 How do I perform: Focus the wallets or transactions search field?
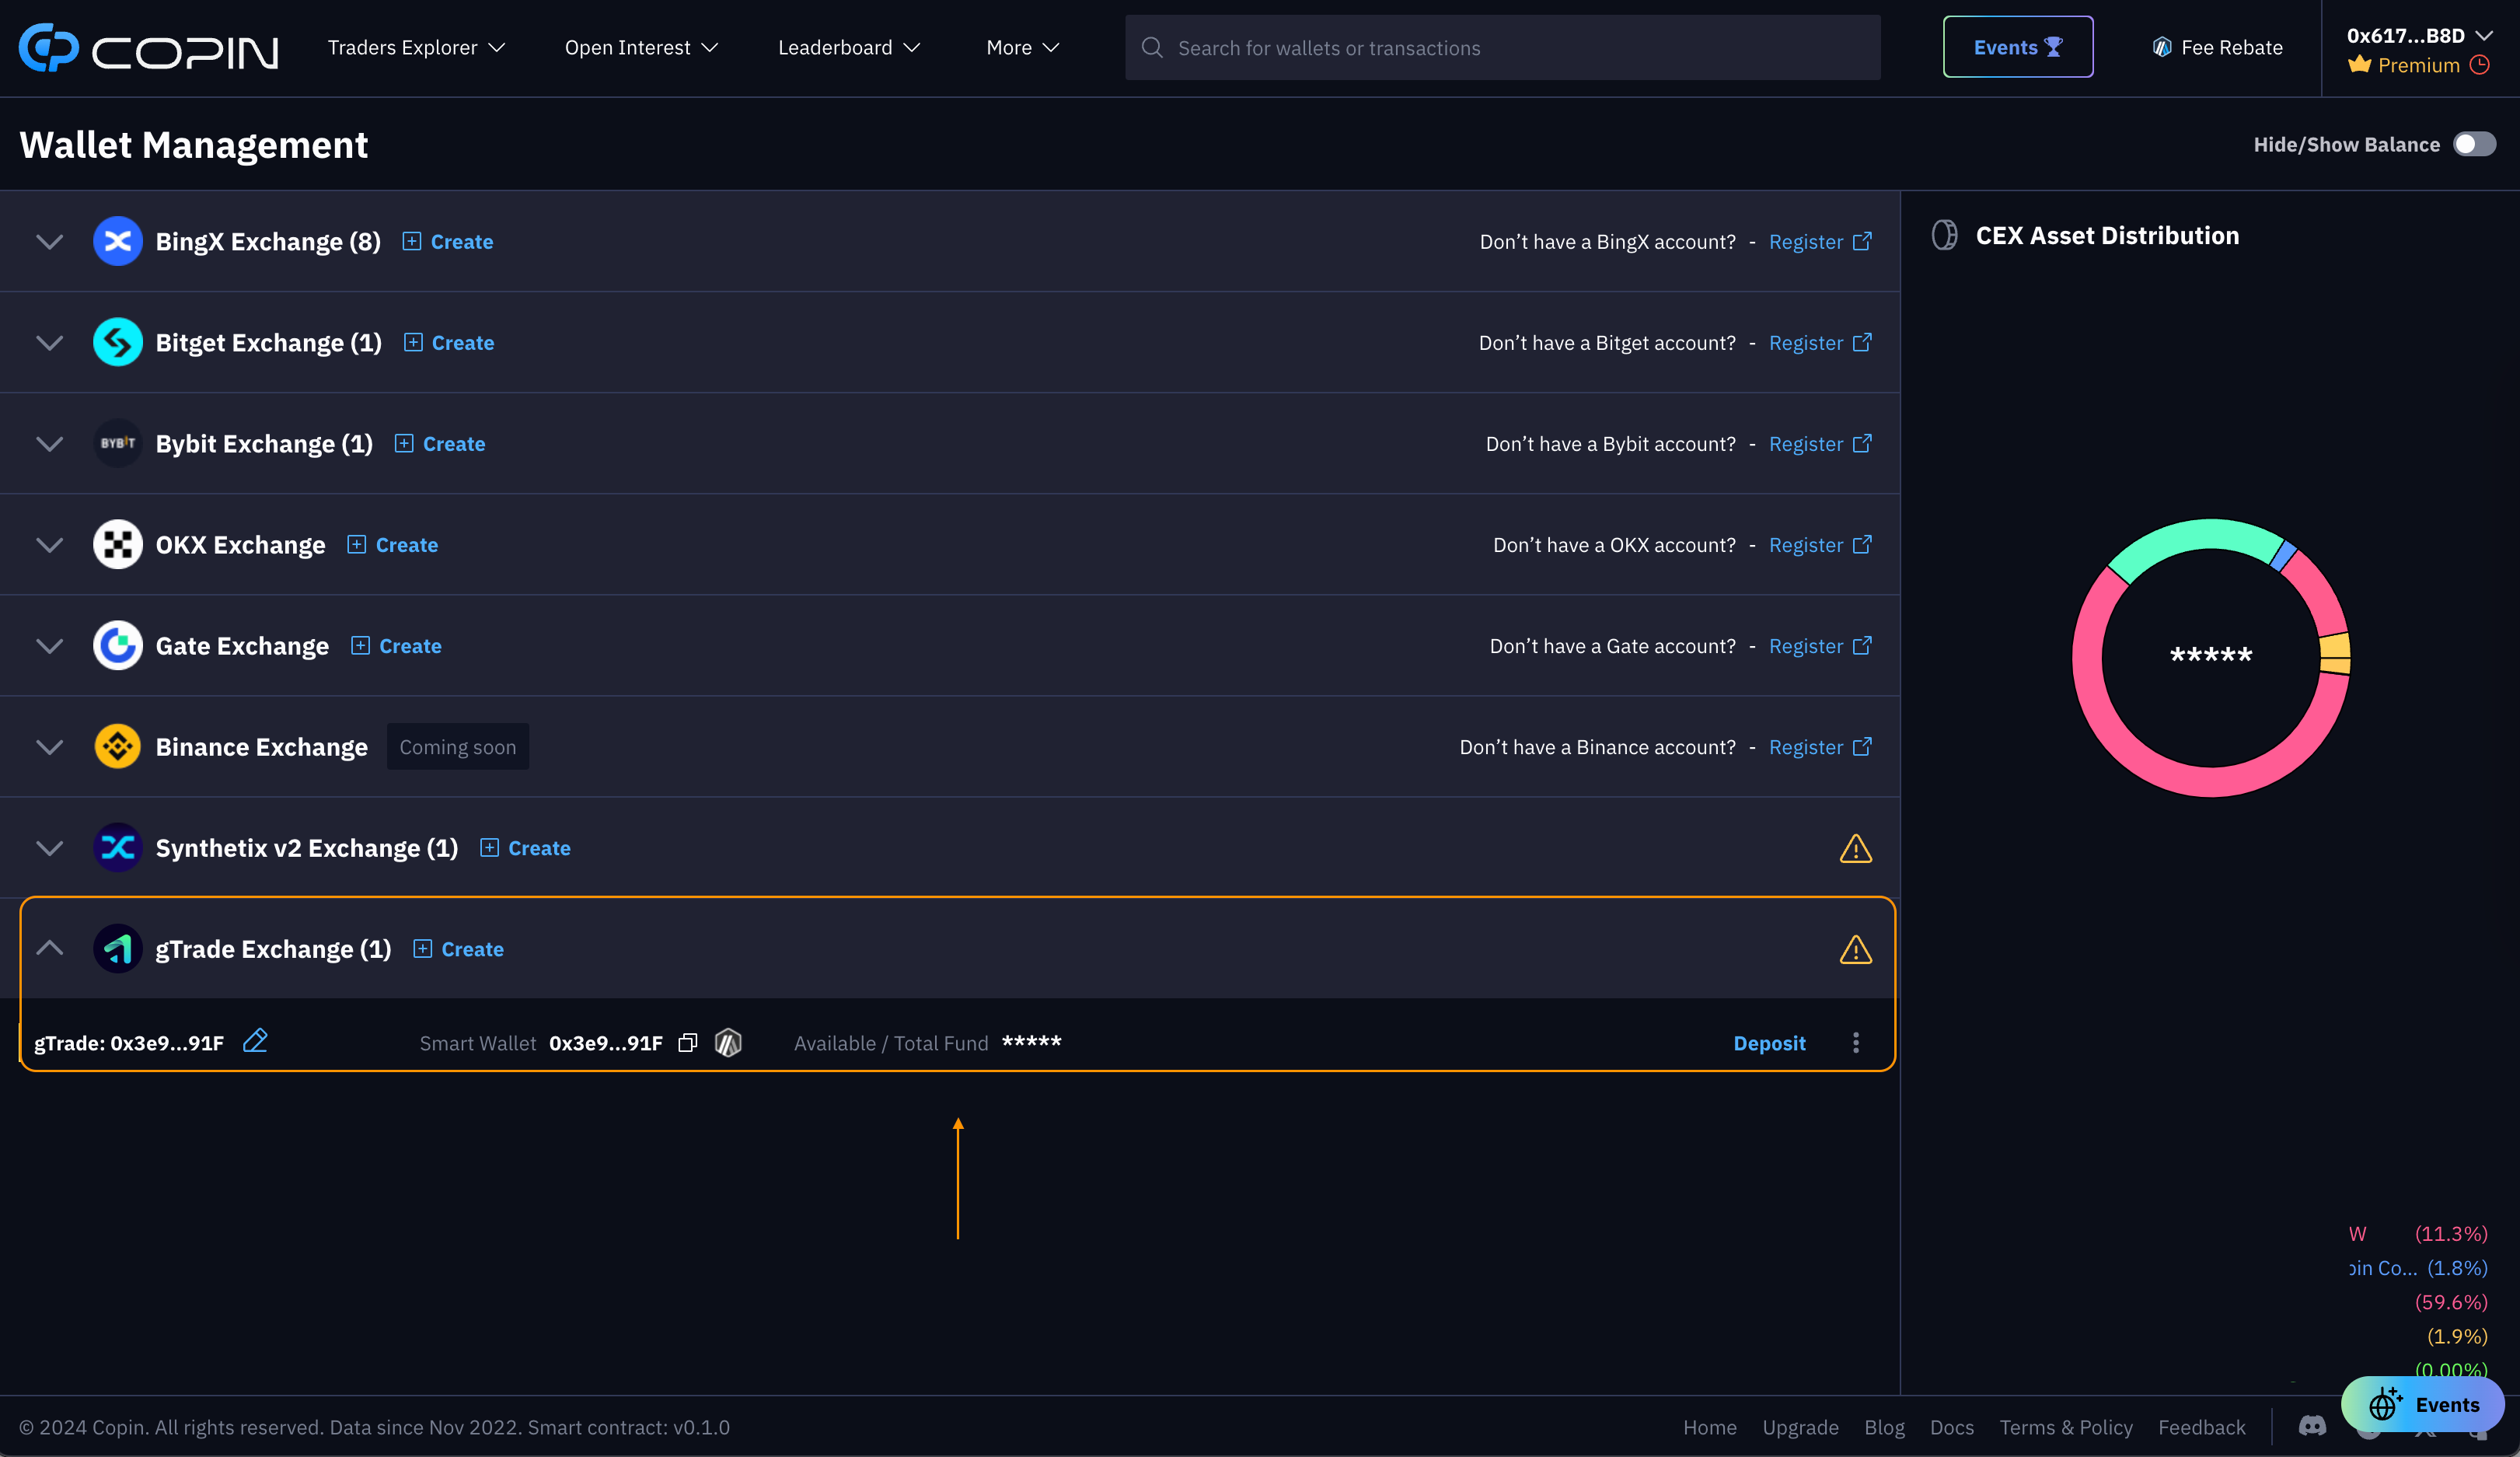click(1502, 47)
